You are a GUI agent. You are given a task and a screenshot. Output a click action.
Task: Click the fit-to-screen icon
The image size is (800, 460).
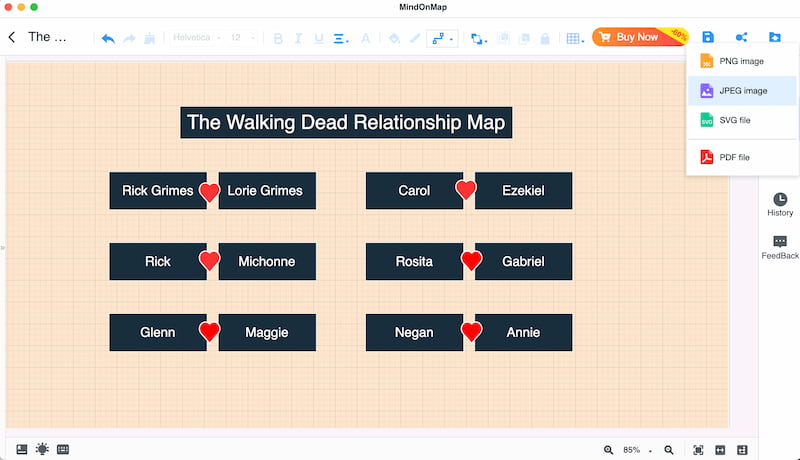[x=698, y=450]
